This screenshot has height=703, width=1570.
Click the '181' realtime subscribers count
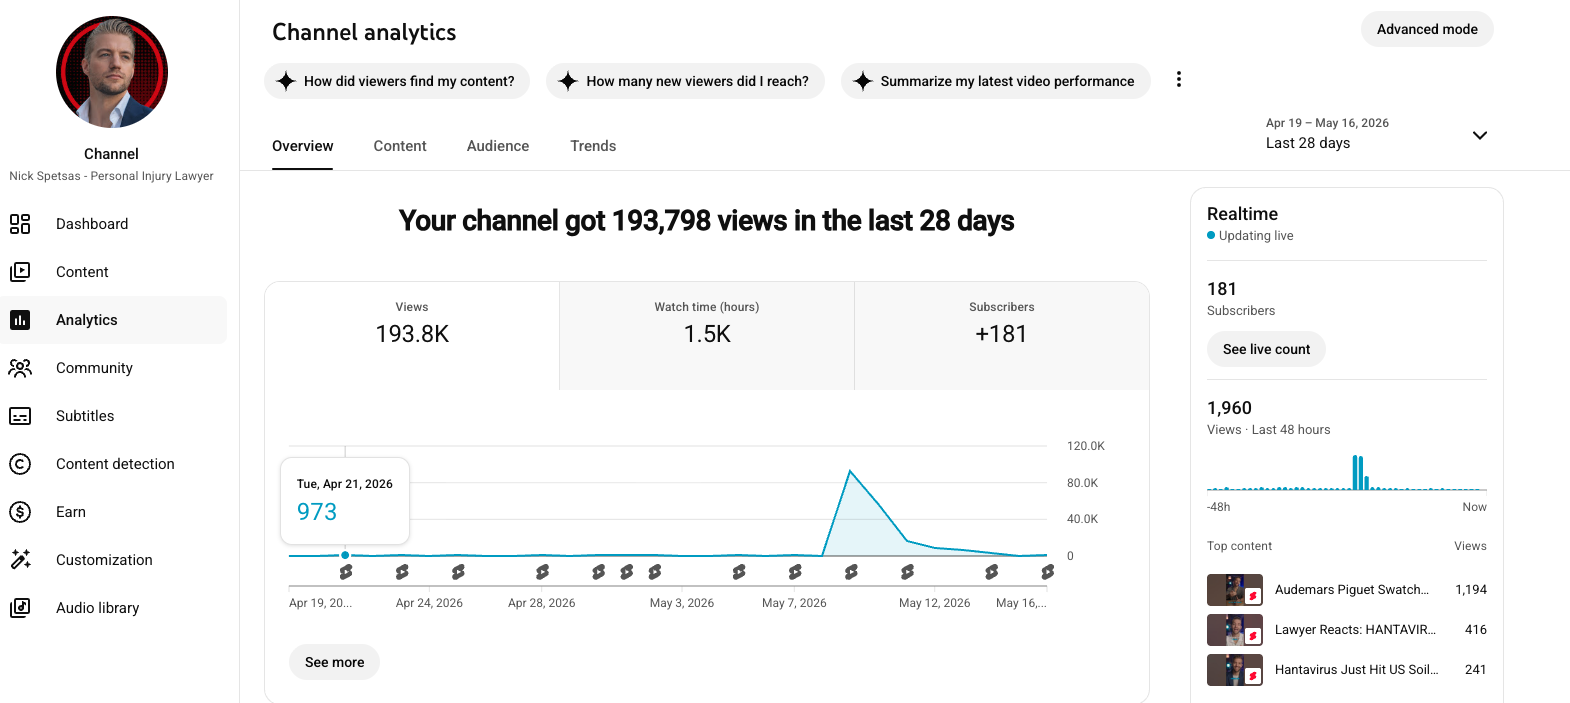click(x=1222, y=289)
